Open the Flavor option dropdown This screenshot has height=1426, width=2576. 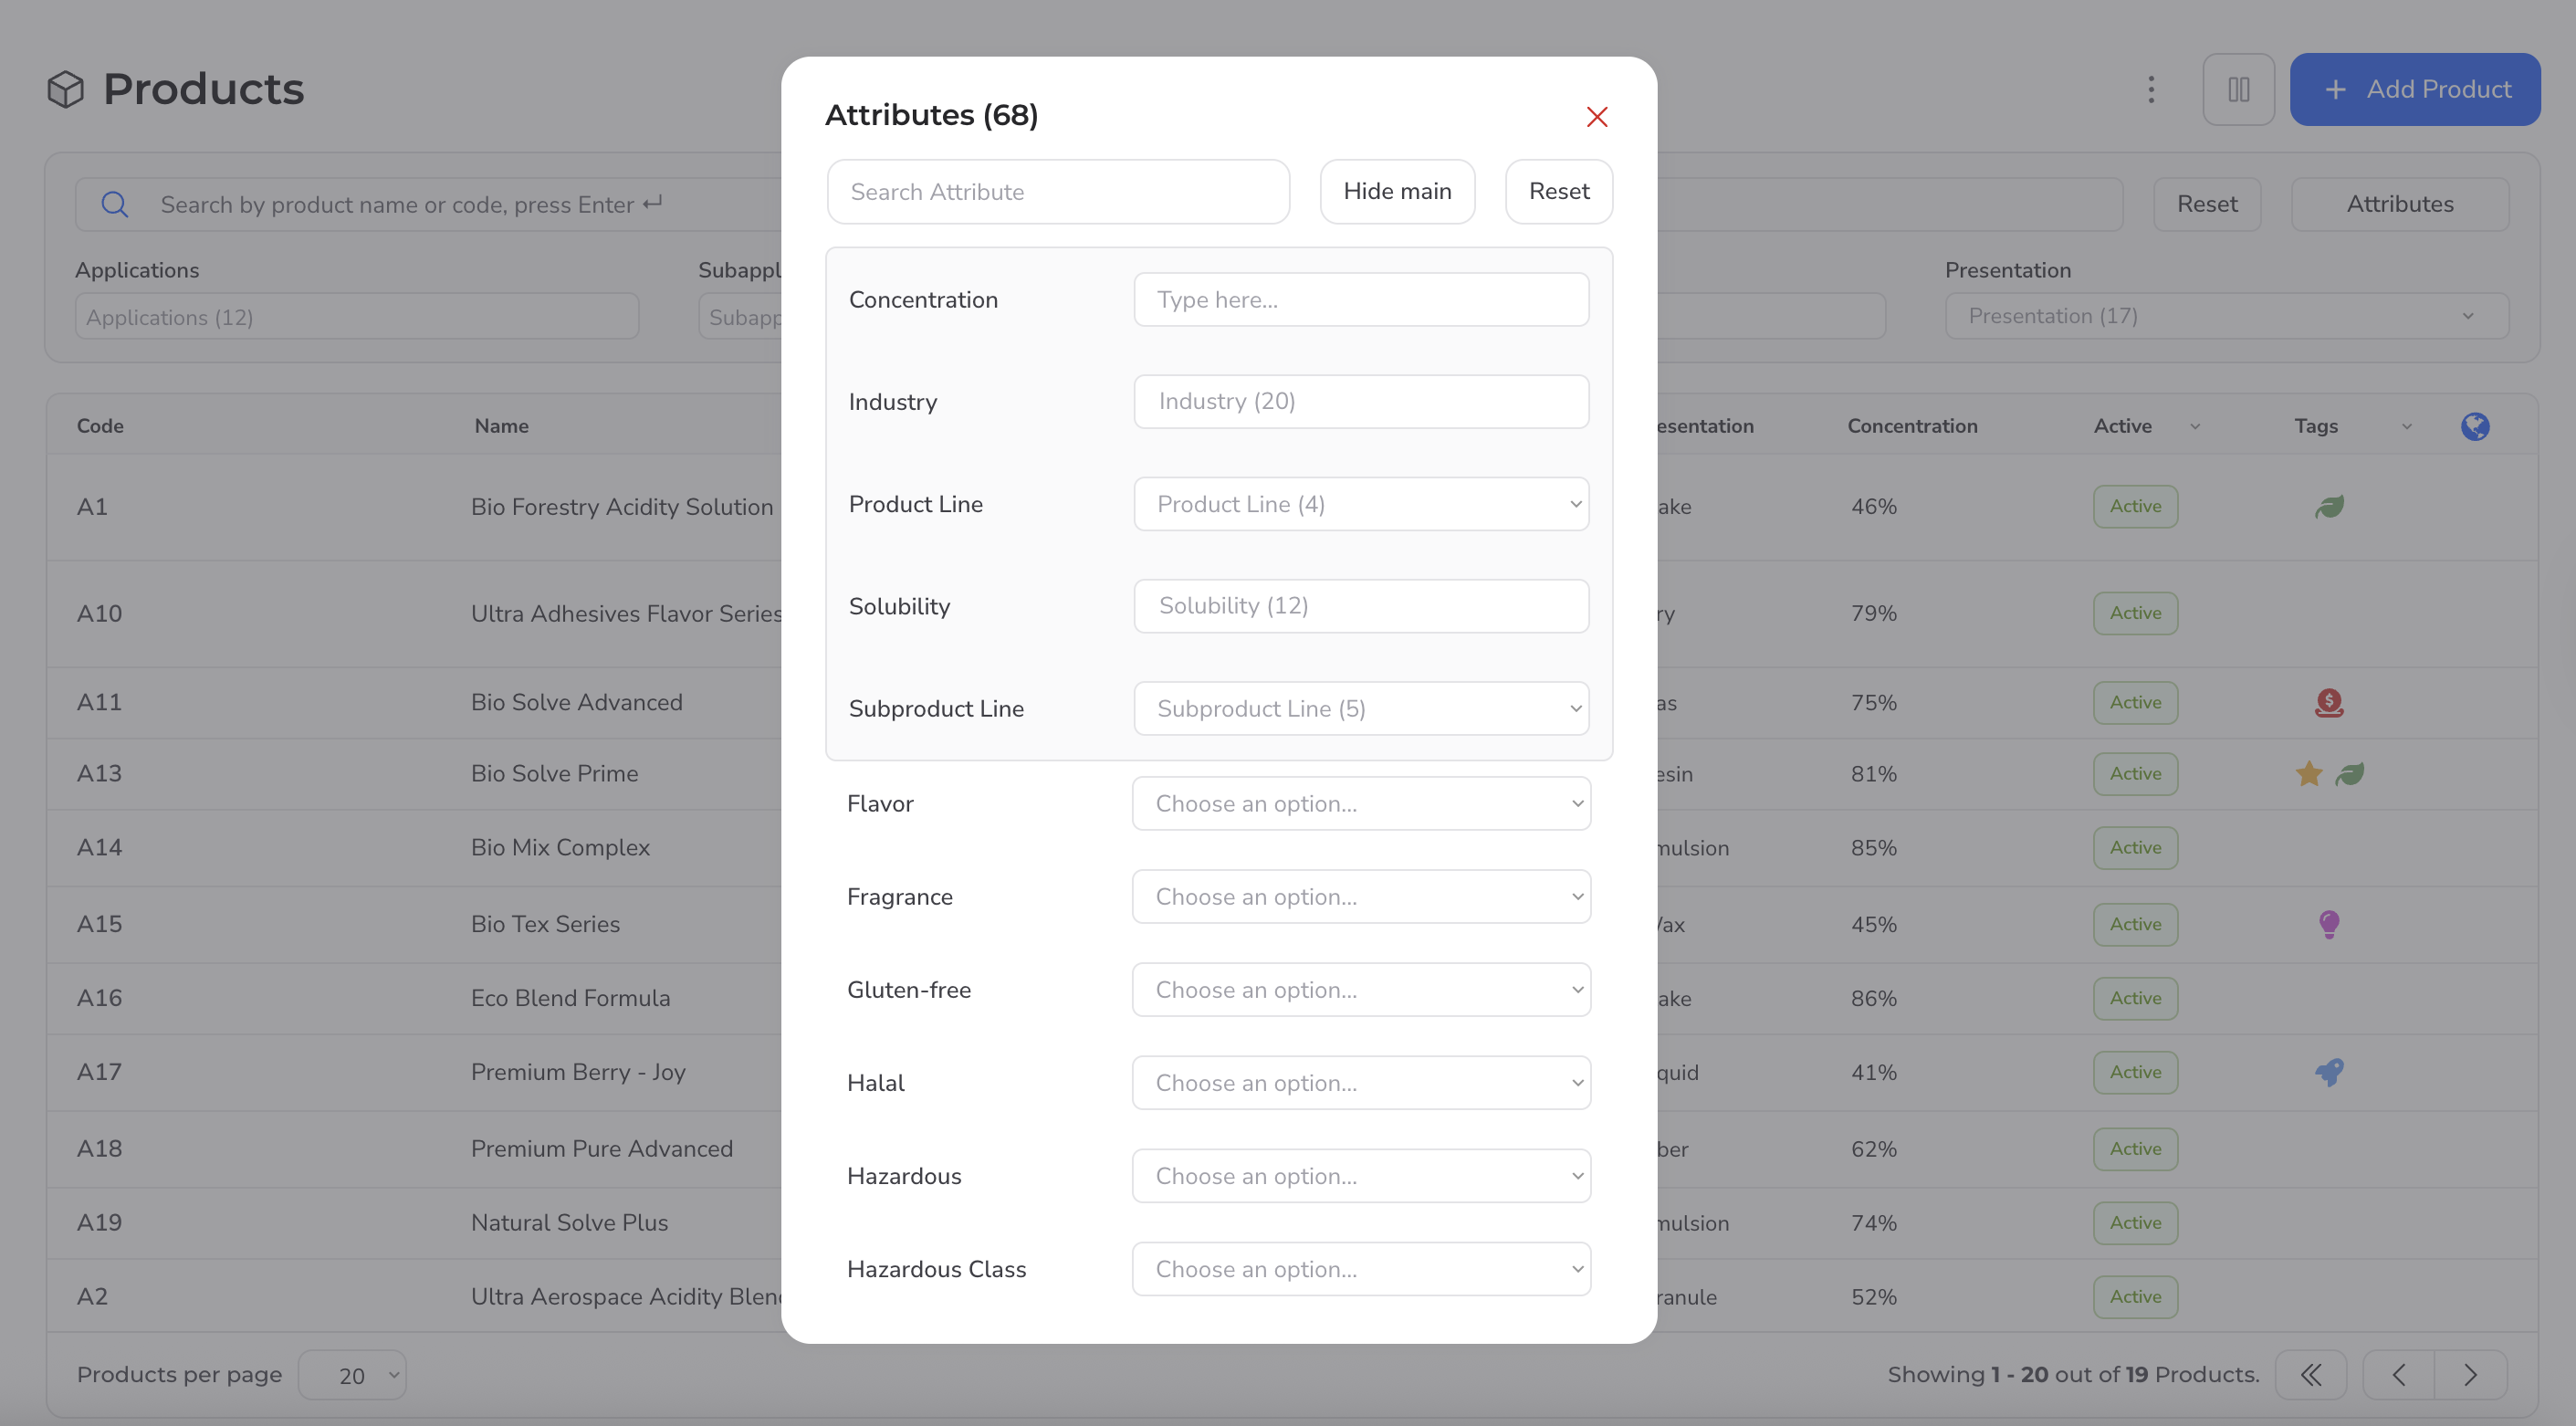tap(1361, 804)
